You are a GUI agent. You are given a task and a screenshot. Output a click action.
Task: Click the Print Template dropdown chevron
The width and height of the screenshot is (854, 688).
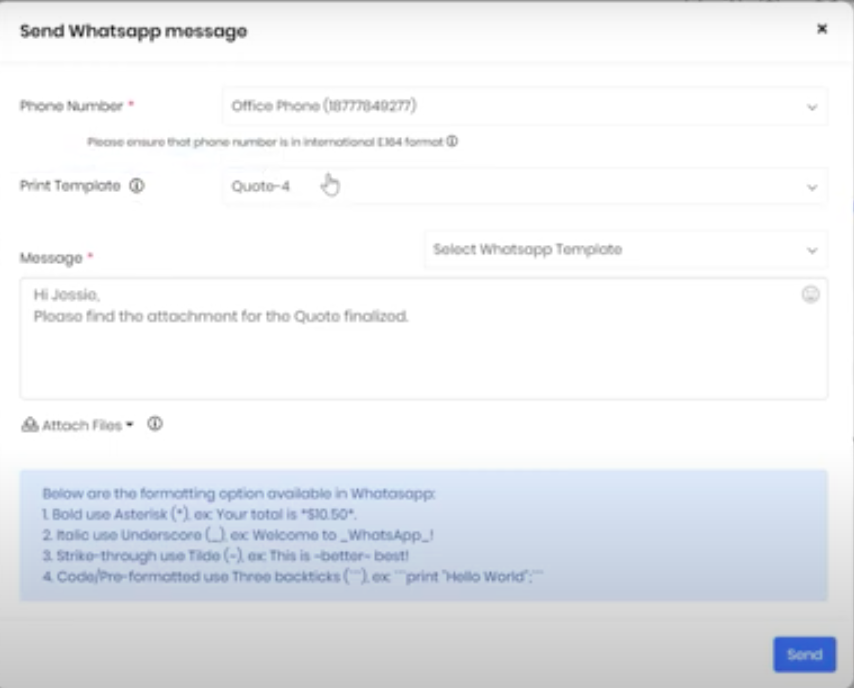click(x=812, y=188)
